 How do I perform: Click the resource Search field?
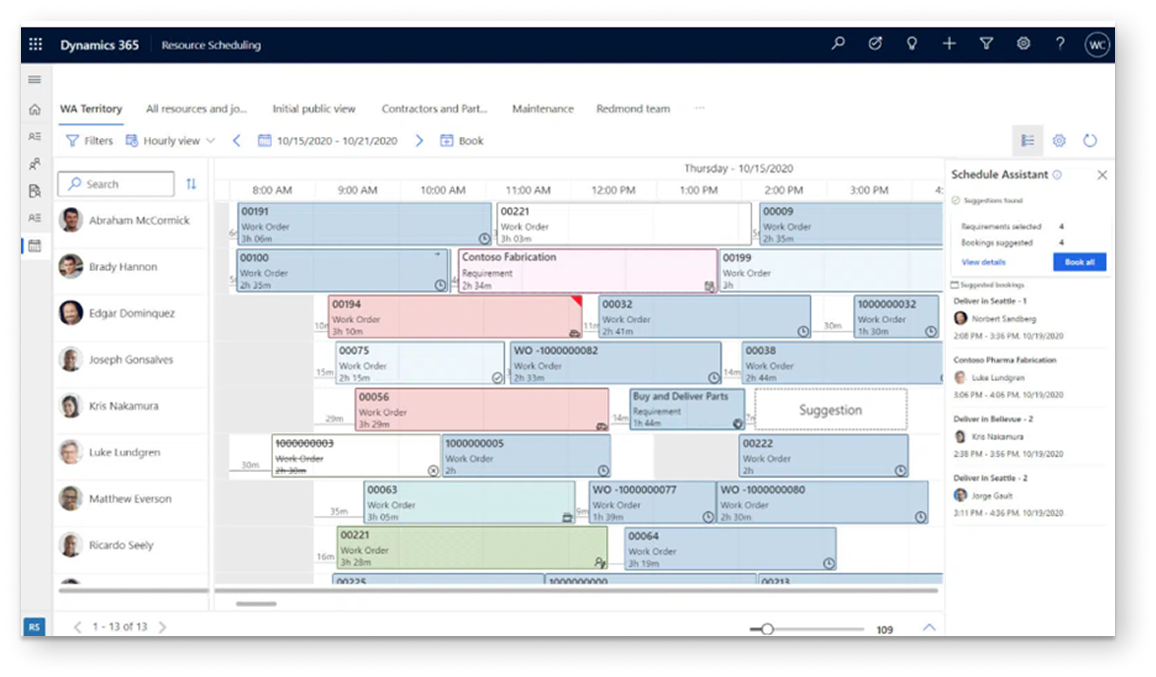[x=116, y=184]
